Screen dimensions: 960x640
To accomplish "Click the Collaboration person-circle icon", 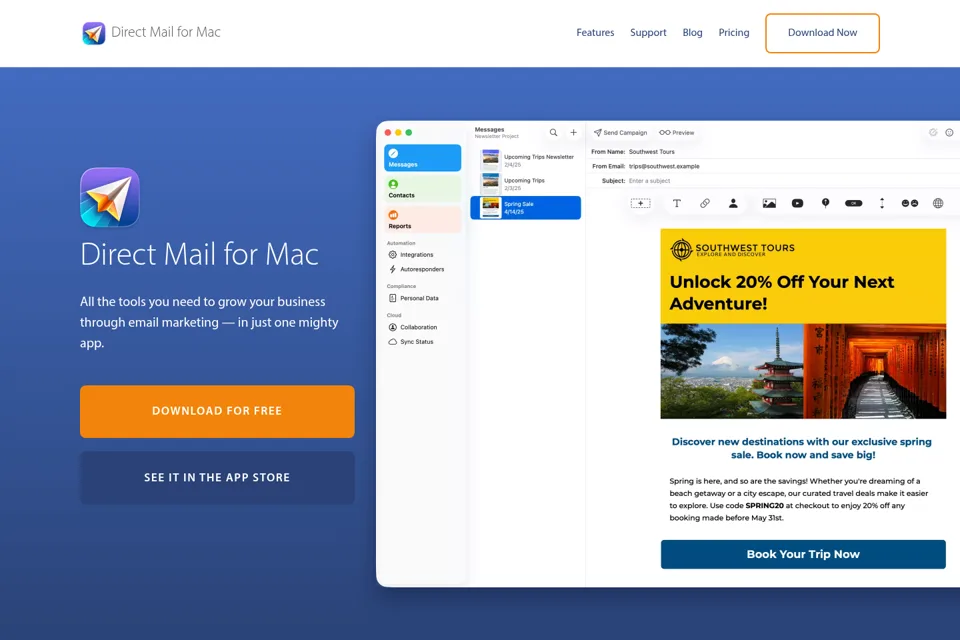I will coord(392,327).
